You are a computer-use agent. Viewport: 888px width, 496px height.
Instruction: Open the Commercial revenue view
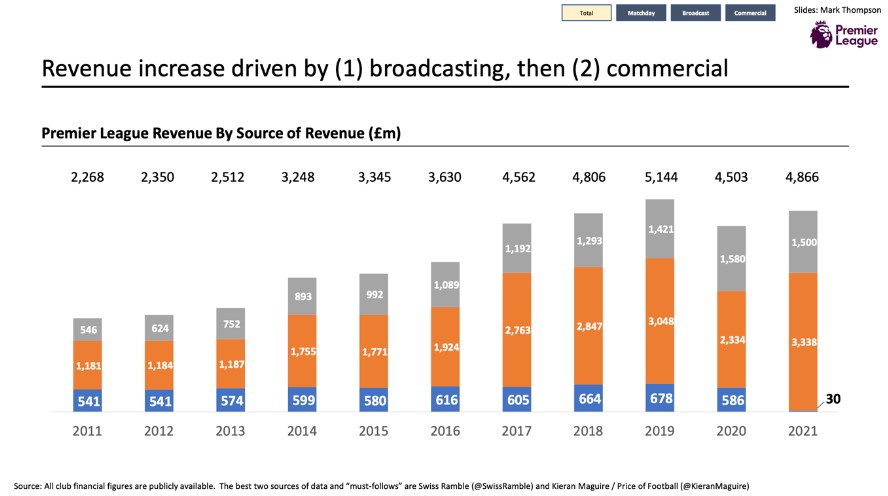pos(751,13)
